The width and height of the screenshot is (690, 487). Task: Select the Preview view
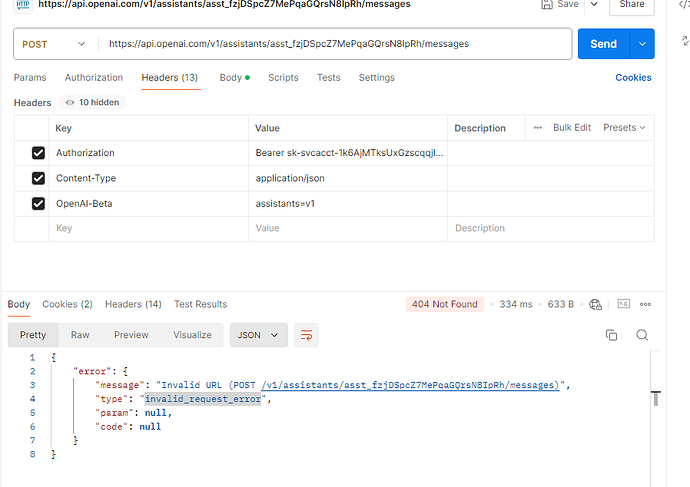(x=131, y=335)
